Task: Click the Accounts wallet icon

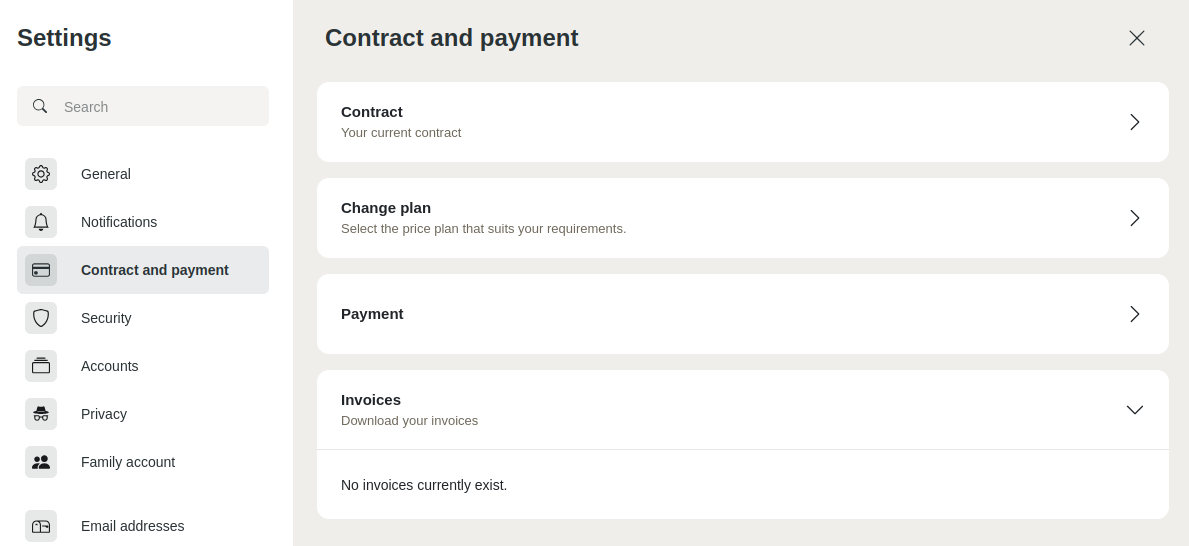Action: pos(41,366)
